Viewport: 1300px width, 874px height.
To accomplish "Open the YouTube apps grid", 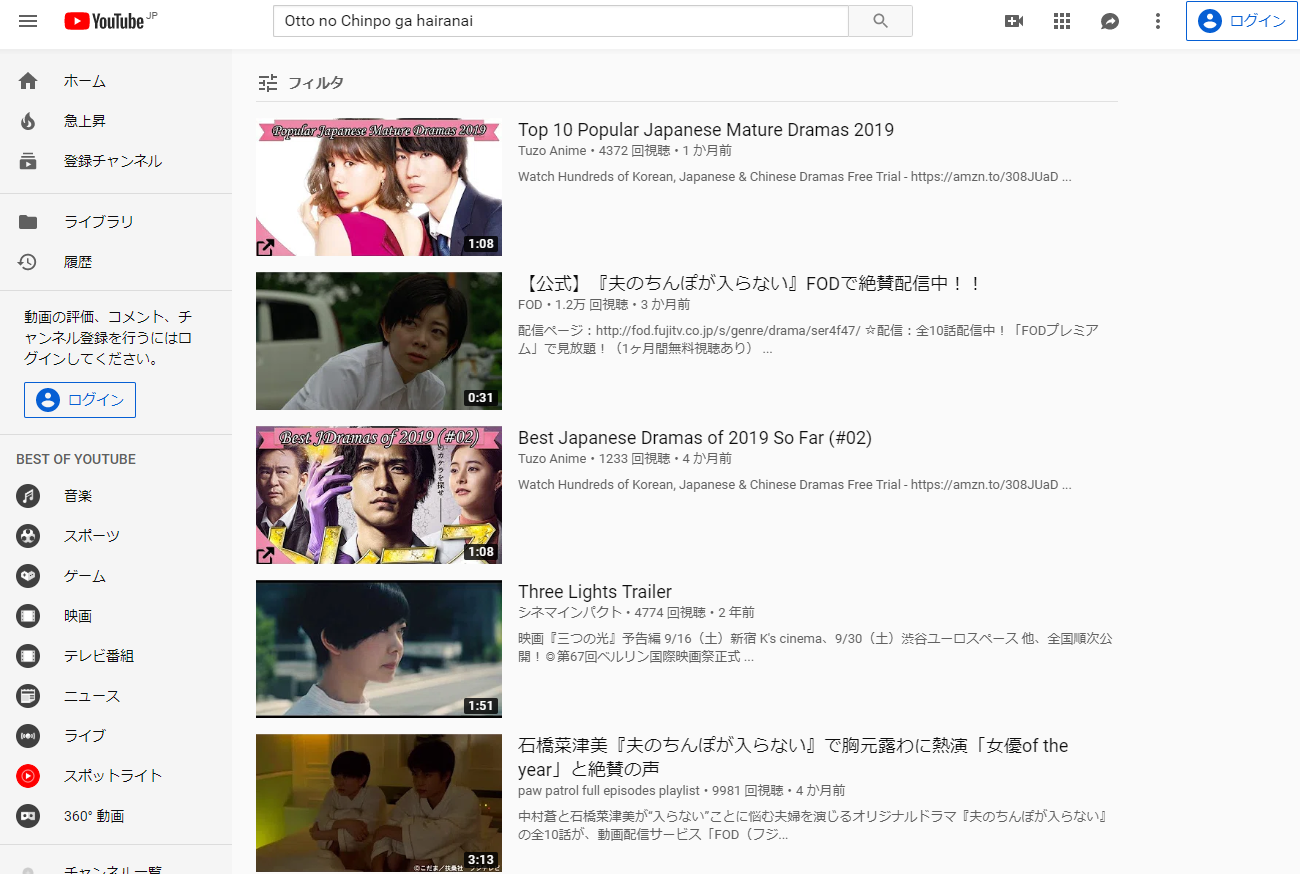I will click(x=1062, y=21).
